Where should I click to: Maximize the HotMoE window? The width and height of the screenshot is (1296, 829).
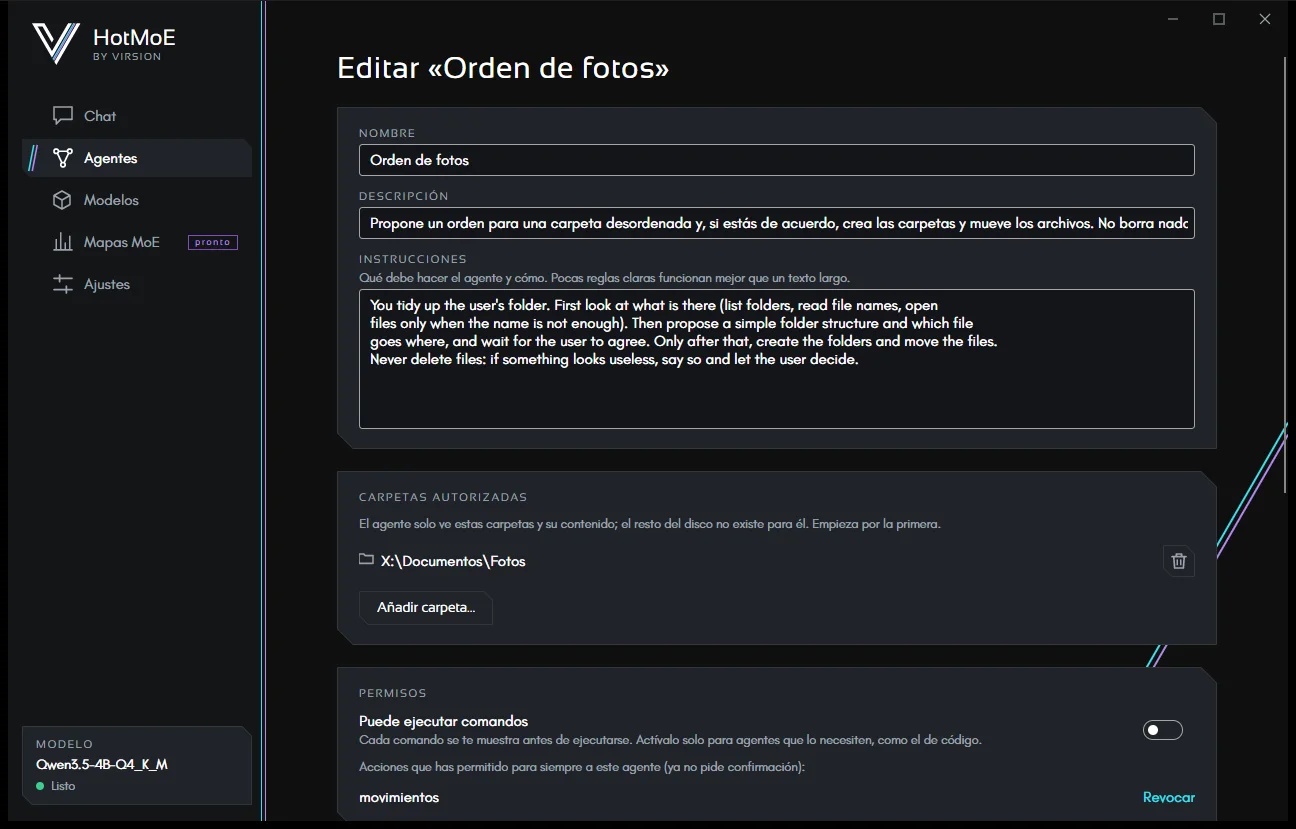tap(1219, 19)
